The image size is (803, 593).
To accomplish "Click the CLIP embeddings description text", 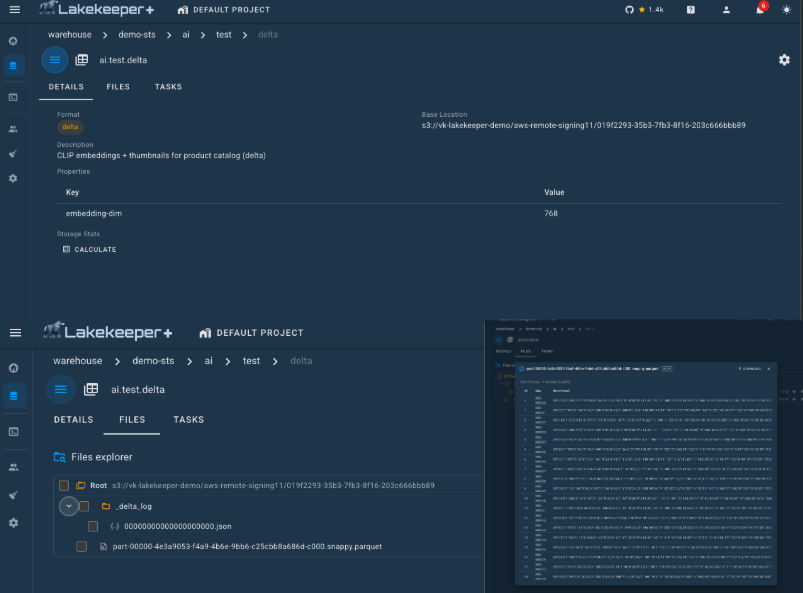I will pyautogui.click(x=161, y=156).
